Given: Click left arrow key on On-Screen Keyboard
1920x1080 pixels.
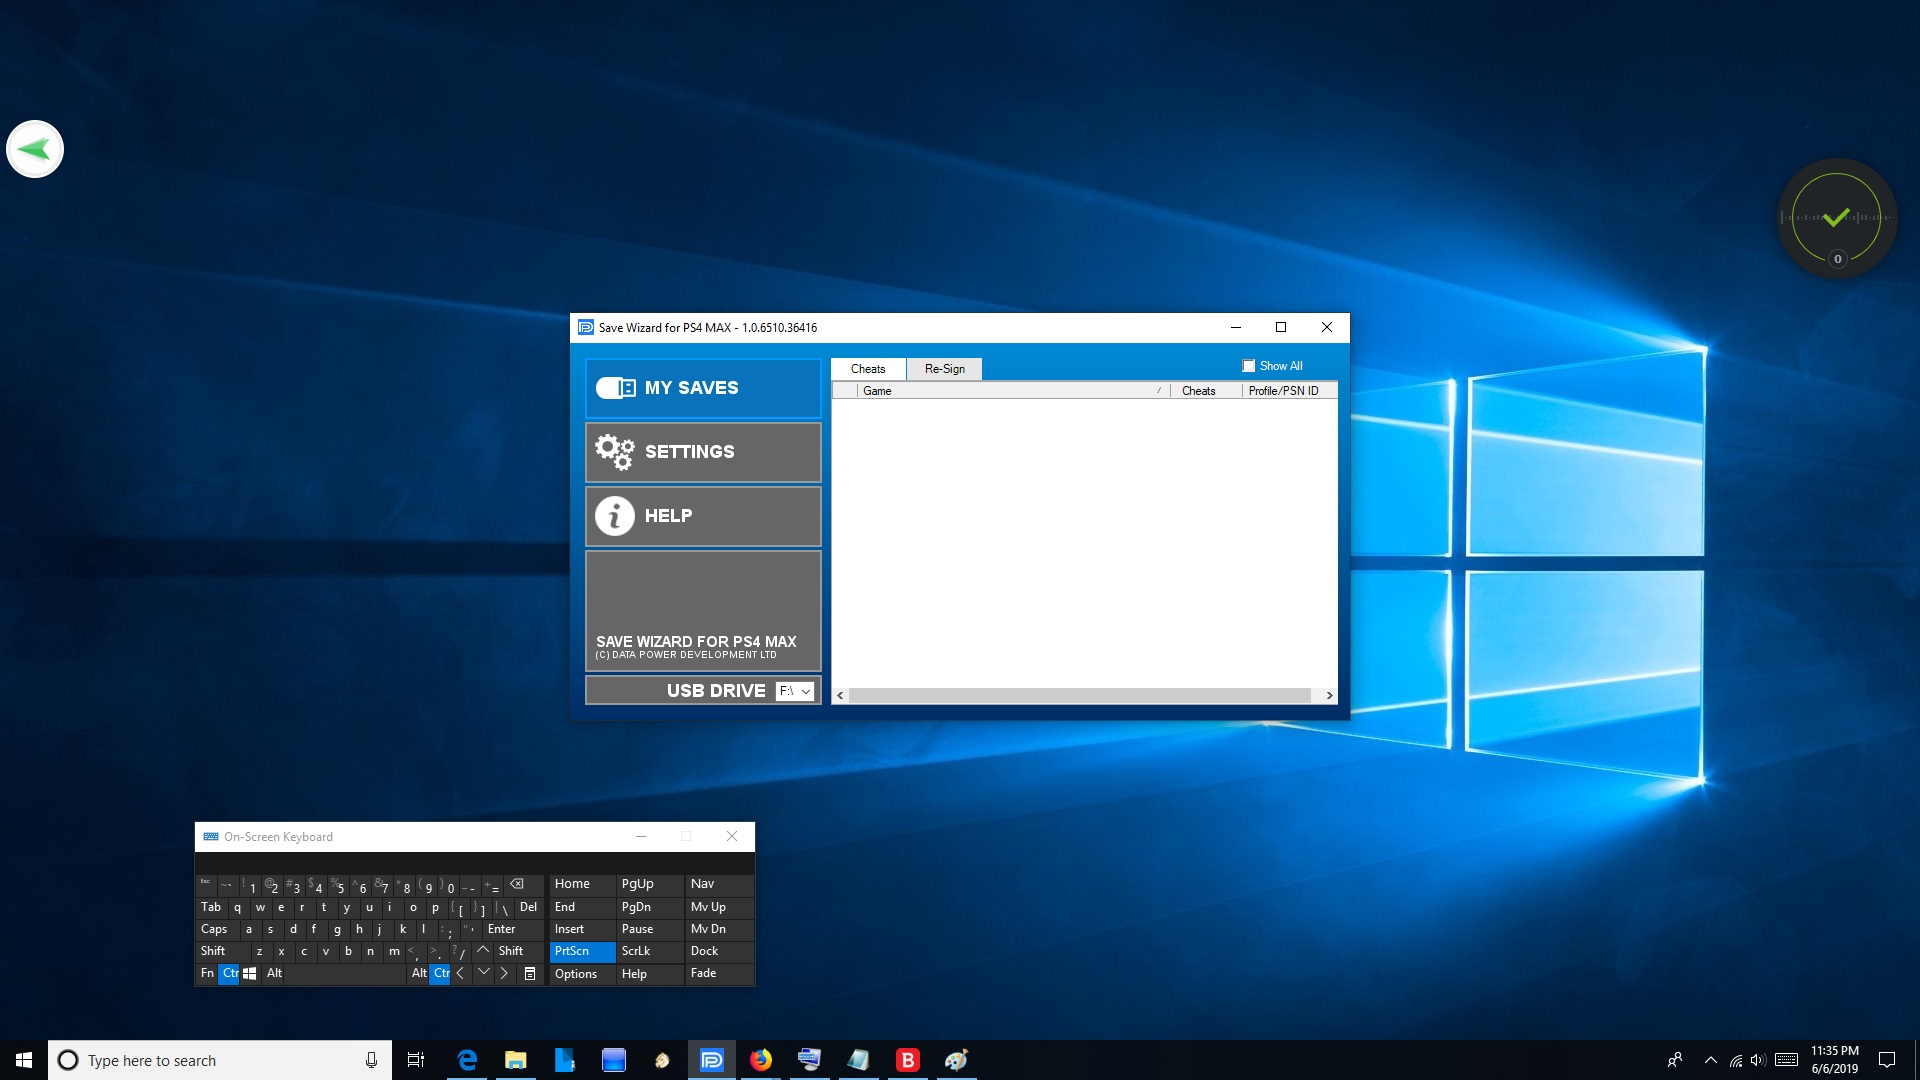Looking at the screenshot, I should 461,973.
